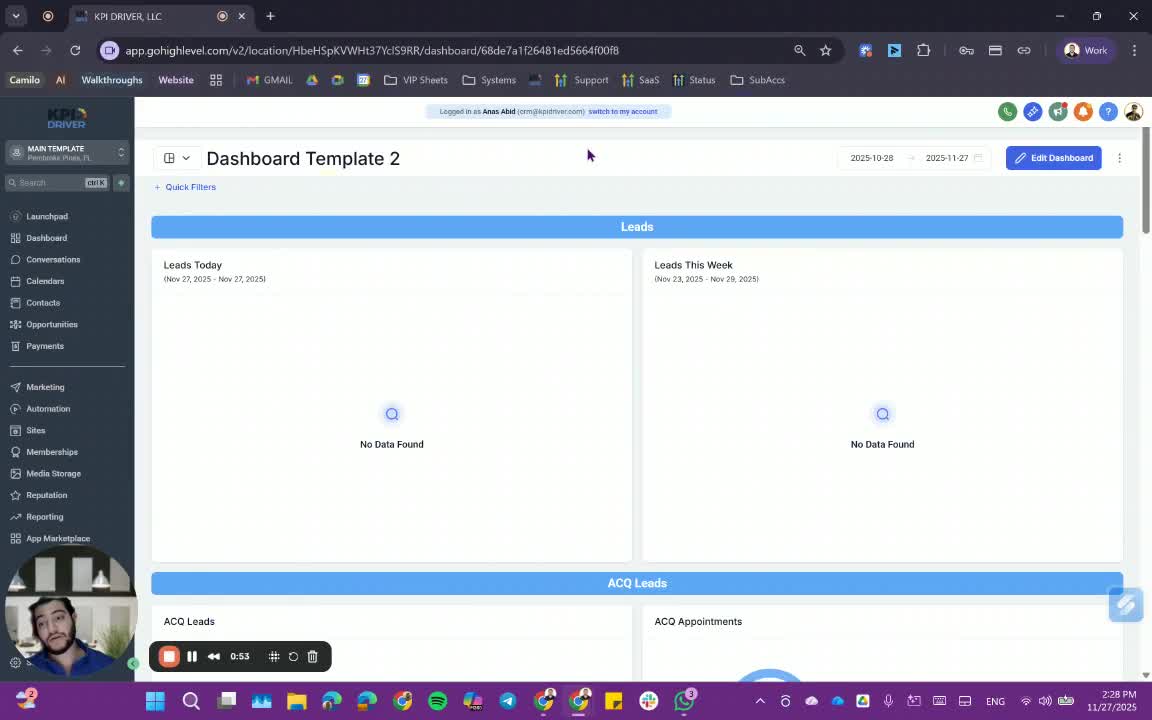Open the user avatar in app header

(x=1133, y=112)
